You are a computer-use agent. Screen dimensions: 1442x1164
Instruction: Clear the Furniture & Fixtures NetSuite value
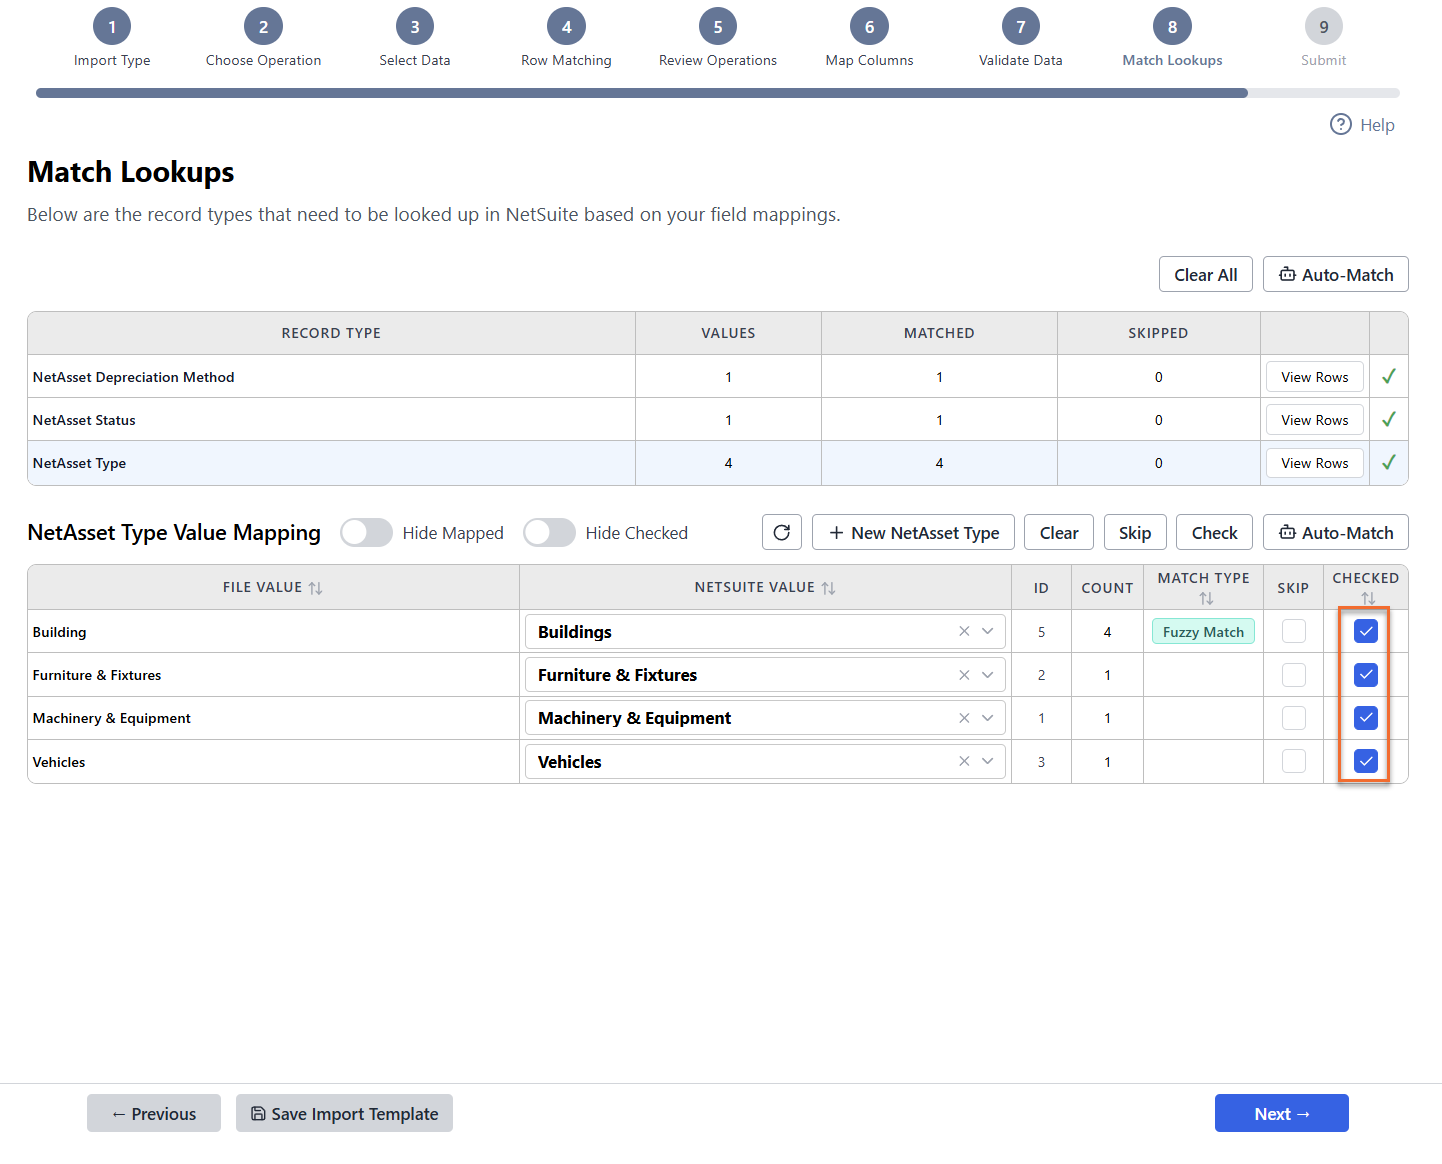point(964,675)
